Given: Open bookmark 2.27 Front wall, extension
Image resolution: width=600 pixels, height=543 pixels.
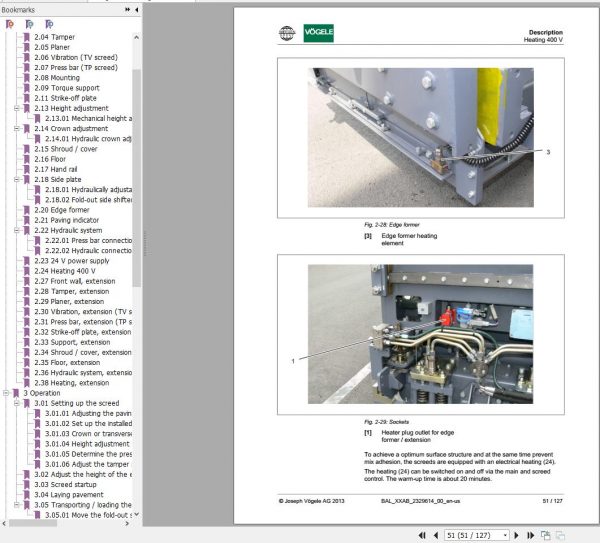Looking at the screenshot, I should coord(75,281).
